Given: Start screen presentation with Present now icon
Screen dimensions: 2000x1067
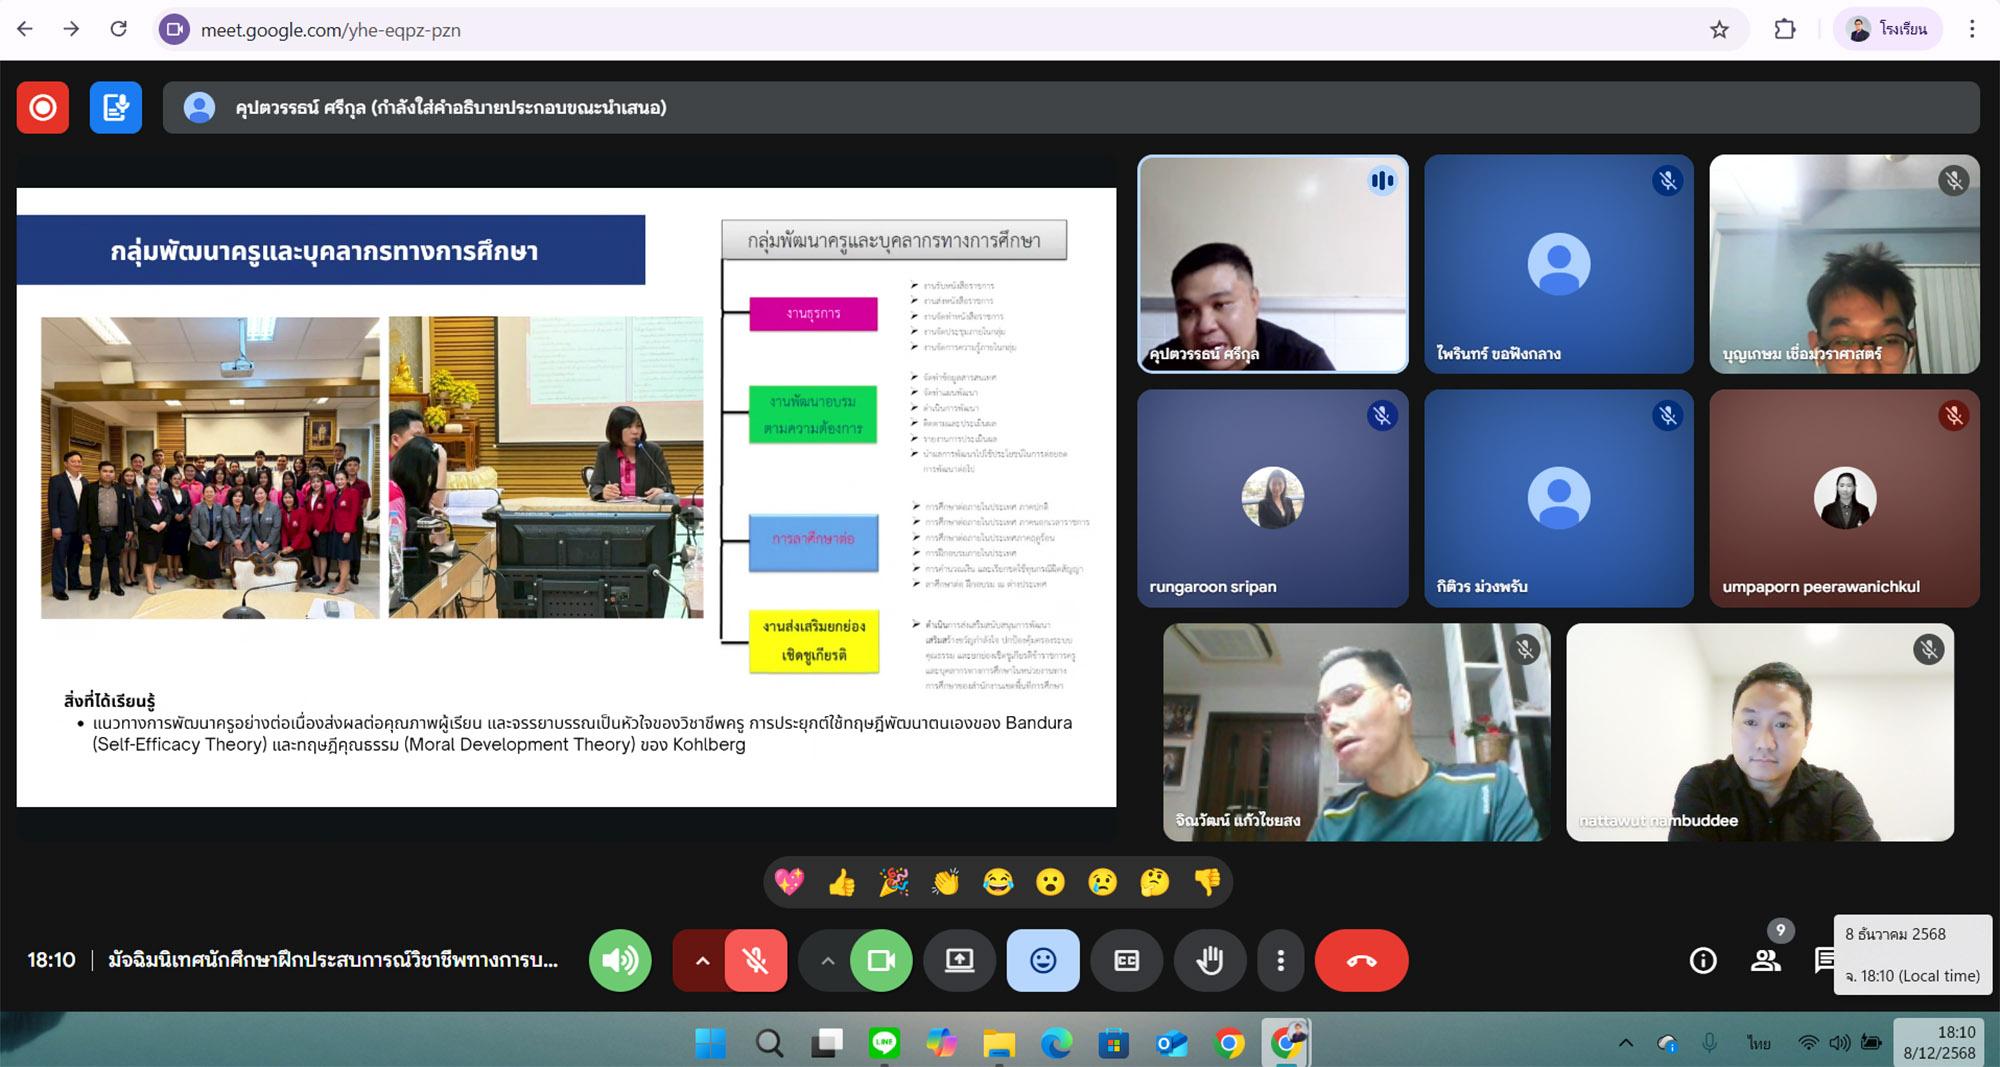Looking at the screenshot, I should [959, 961].
